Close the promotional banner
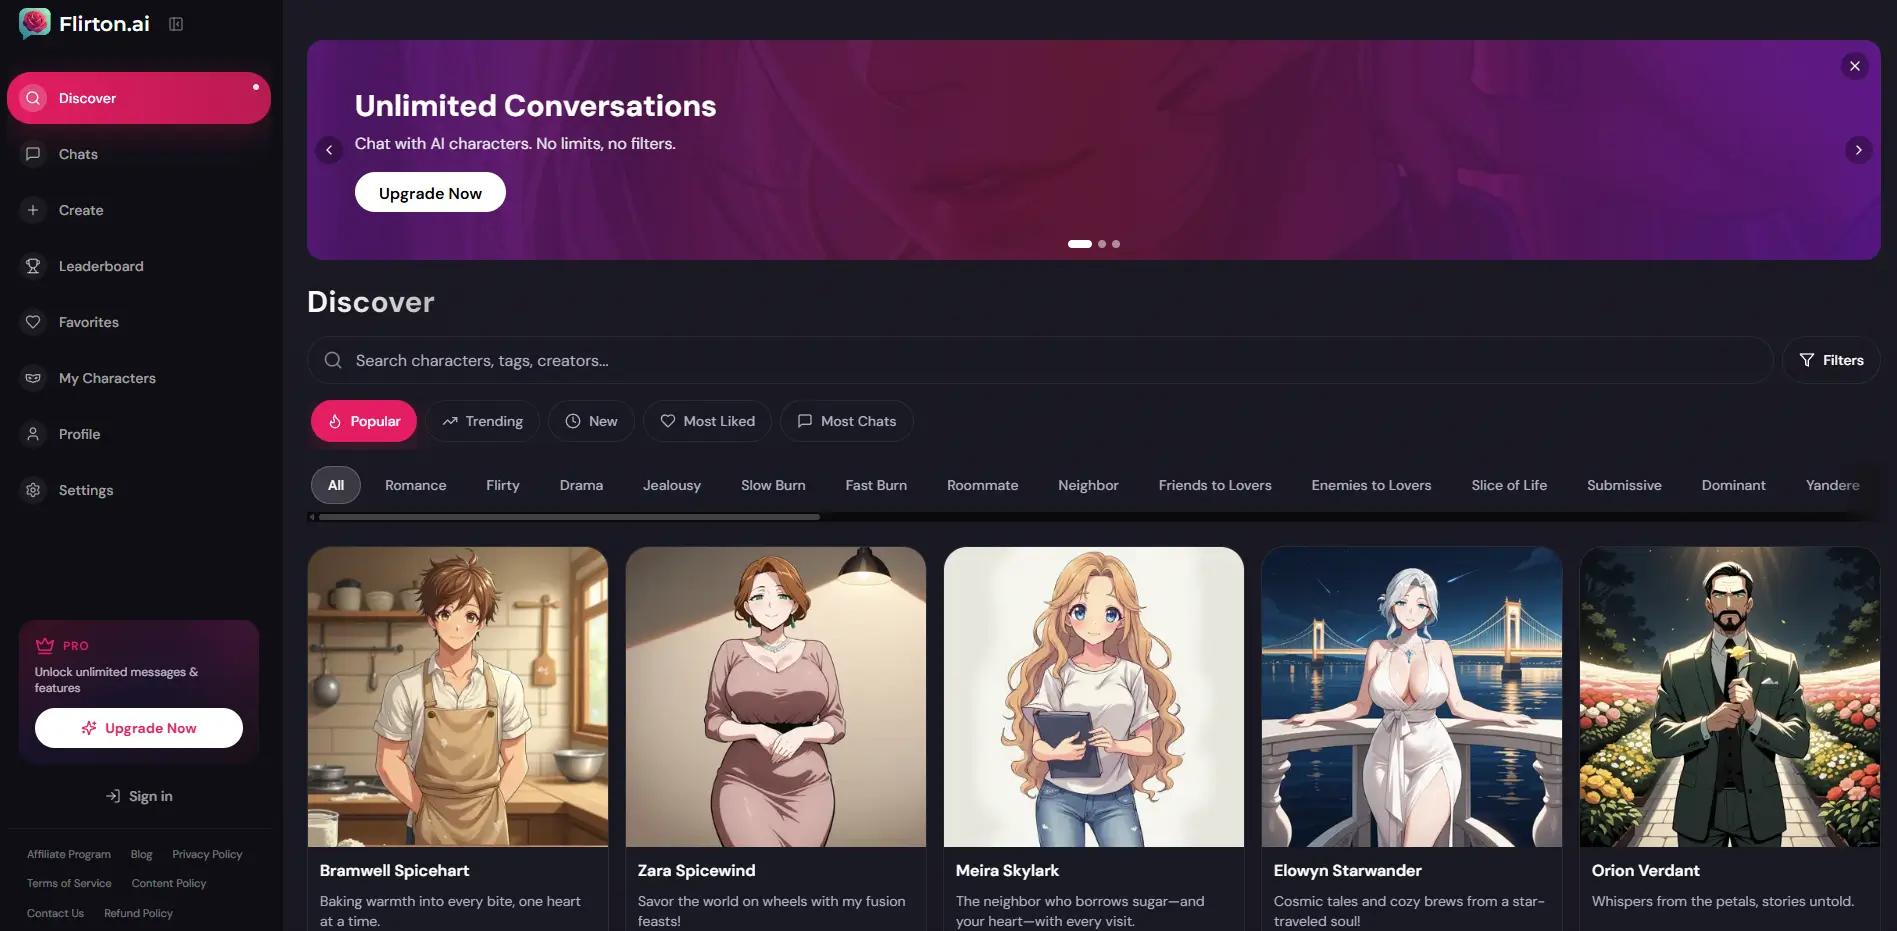1897x931 pixels. coord(1855,66)
